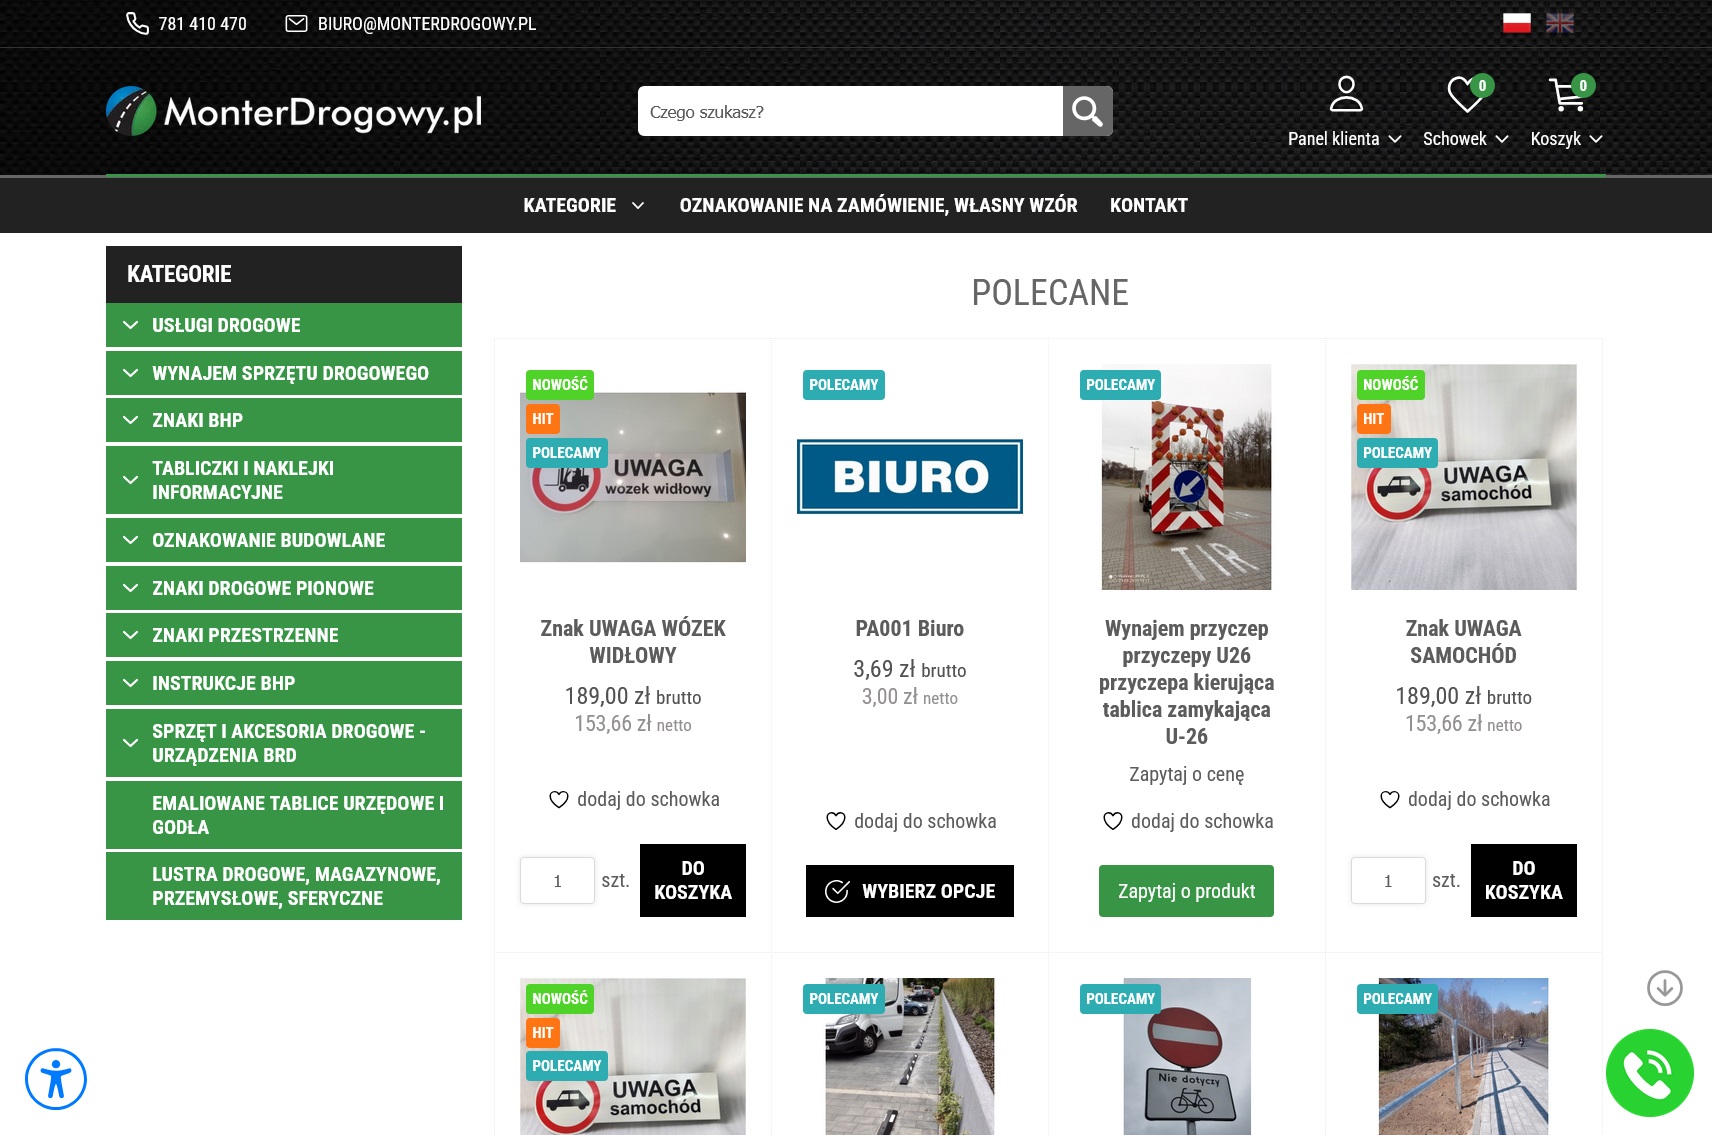
Task: Select the Polish flag language icon
Action: 1517,22
